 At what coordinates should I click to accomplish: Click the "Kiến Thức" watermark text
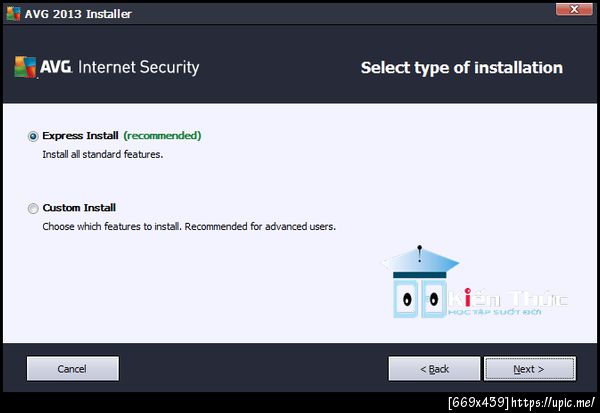coord(508,298)
